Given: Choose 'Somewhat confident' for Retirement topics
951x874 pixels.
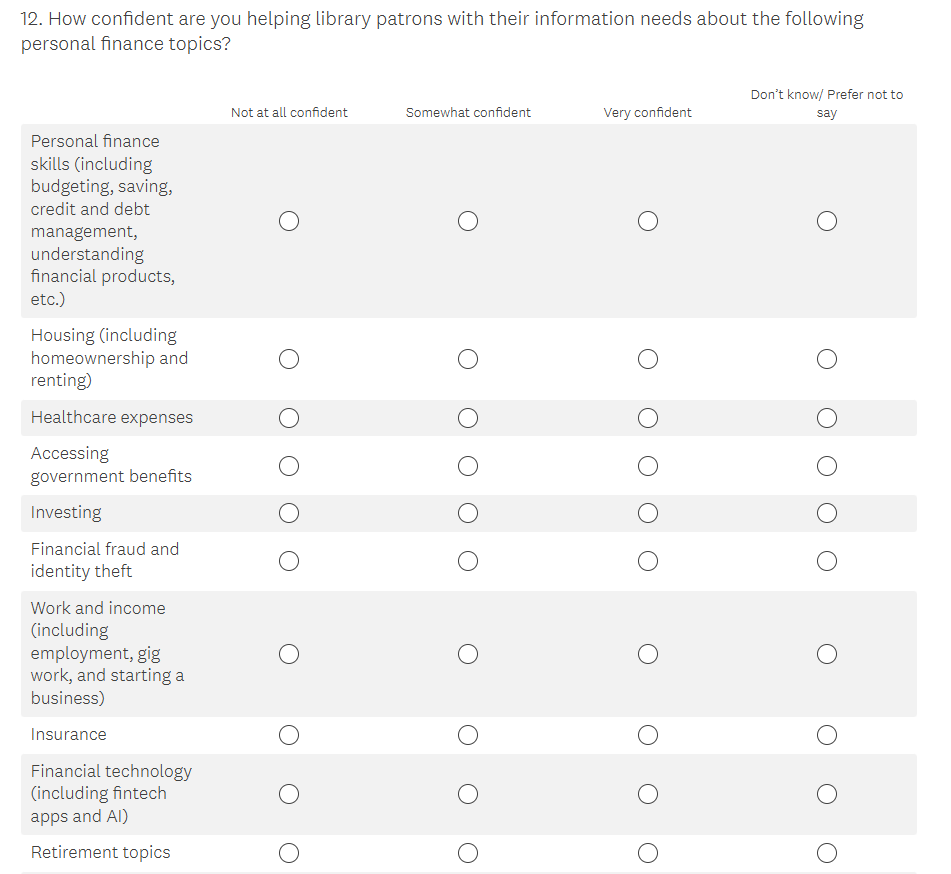Looking at the screenshot, I should (x=468, y=853).
